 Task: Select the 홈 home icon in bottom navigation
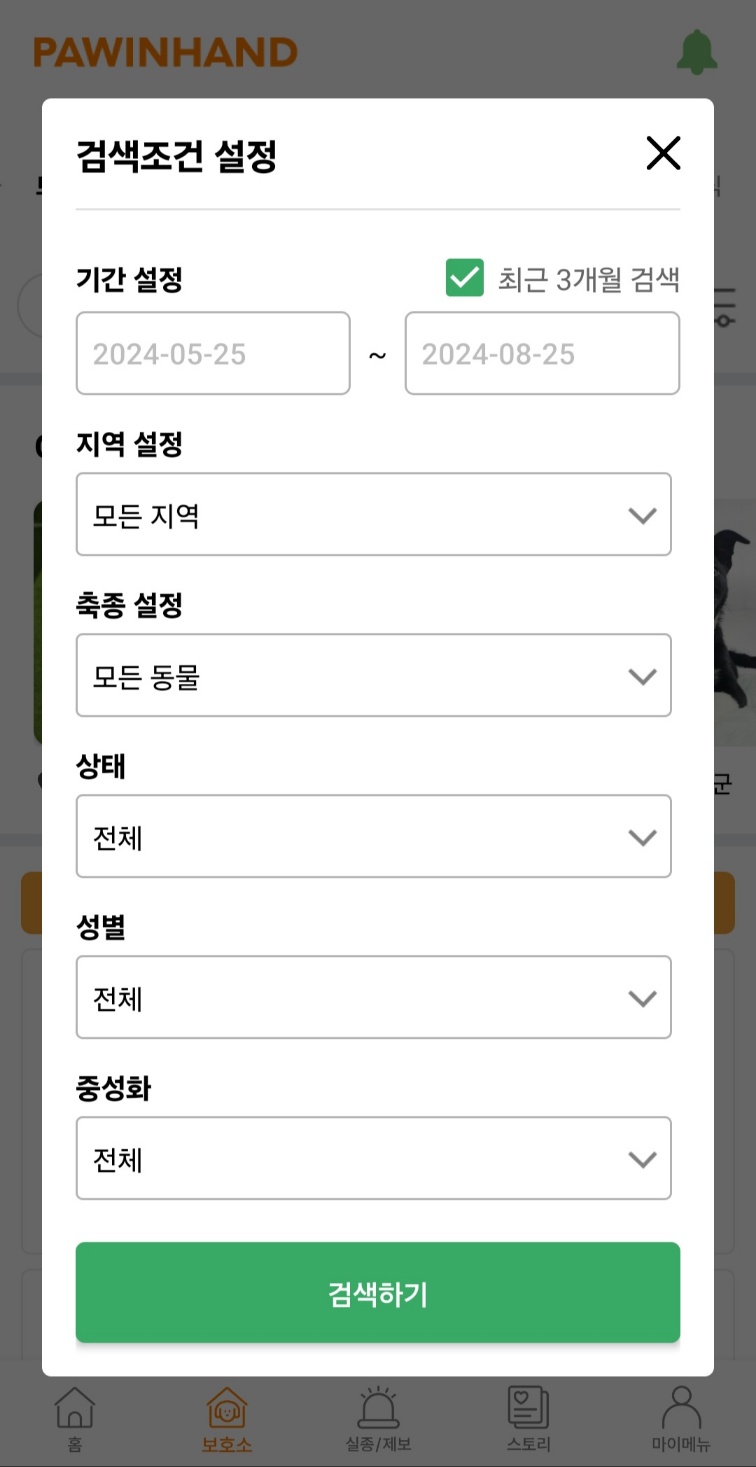tap(75, 1410)
